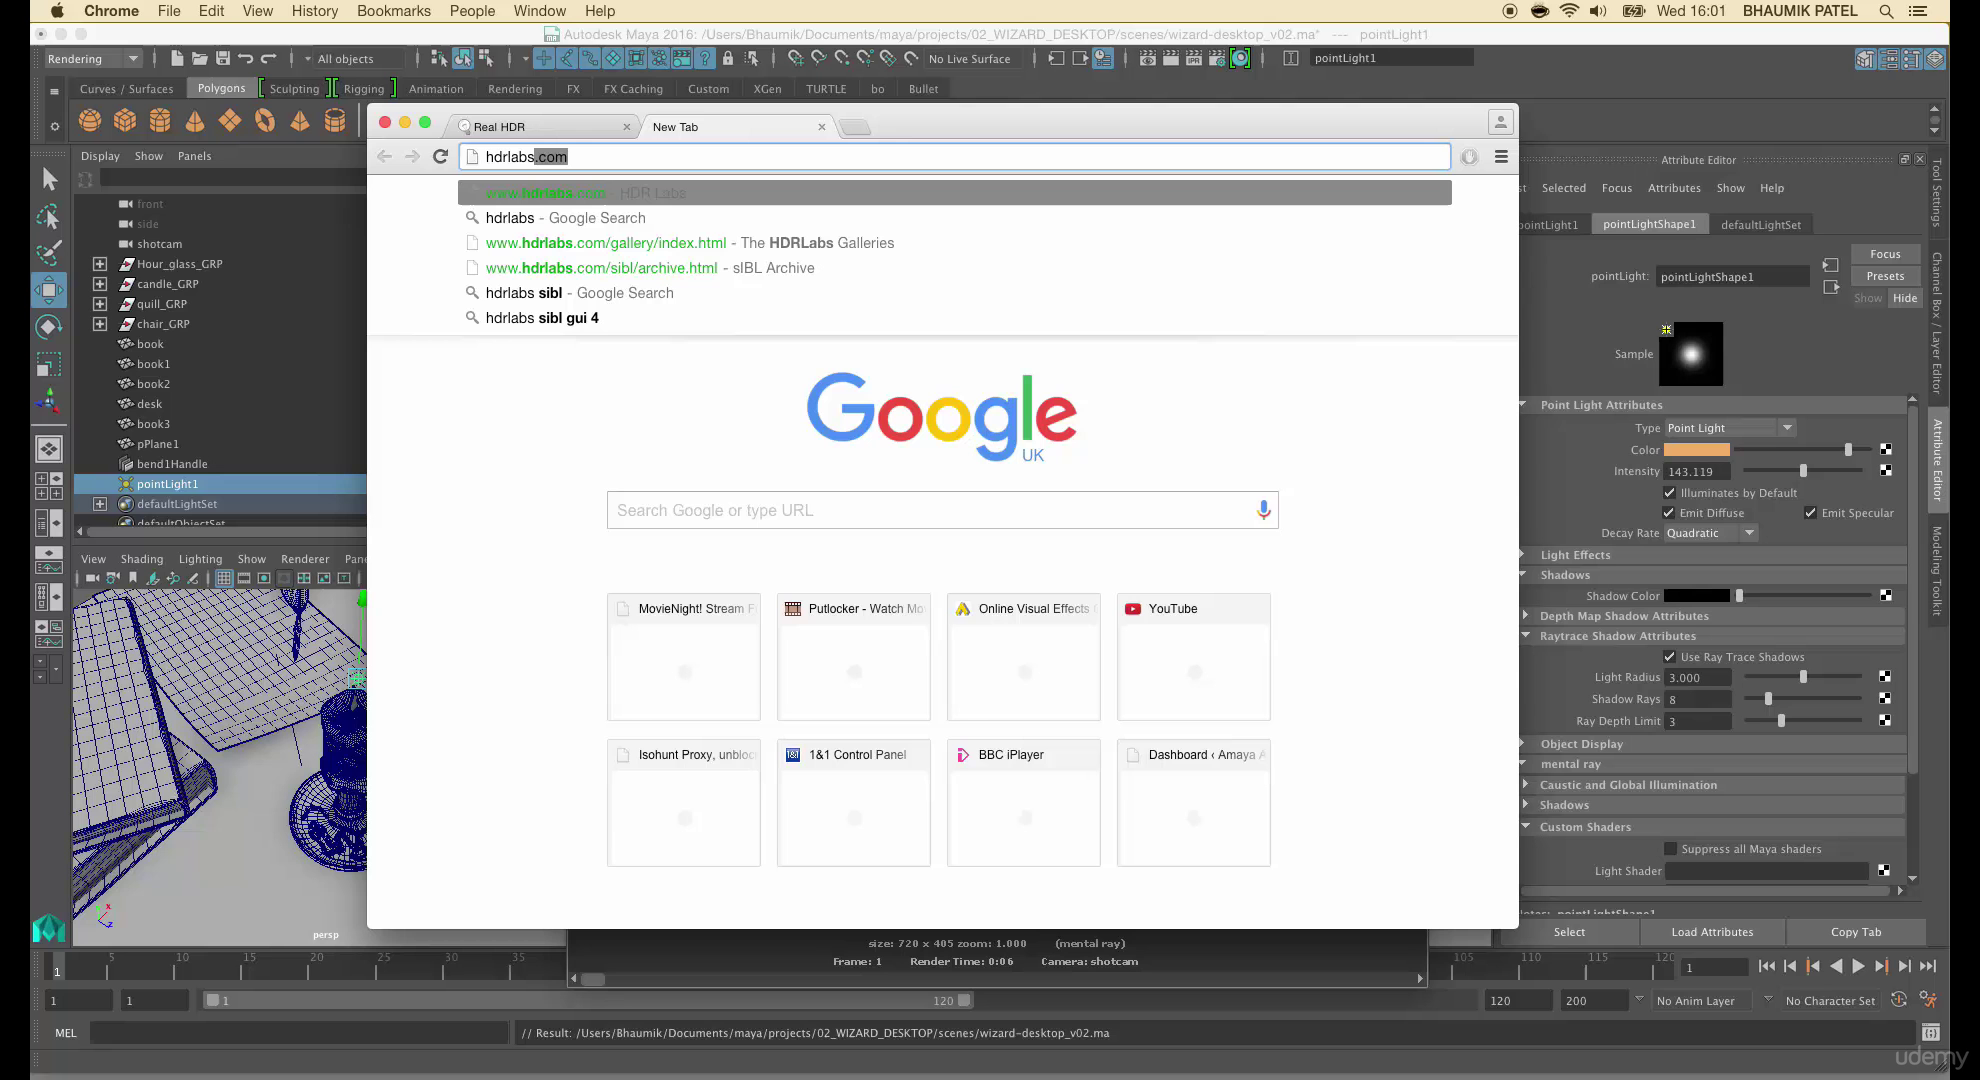Screen dimensions: 1980x1080
Task: Click Intensity attribute map checker button
Action: pos(1885,470)
